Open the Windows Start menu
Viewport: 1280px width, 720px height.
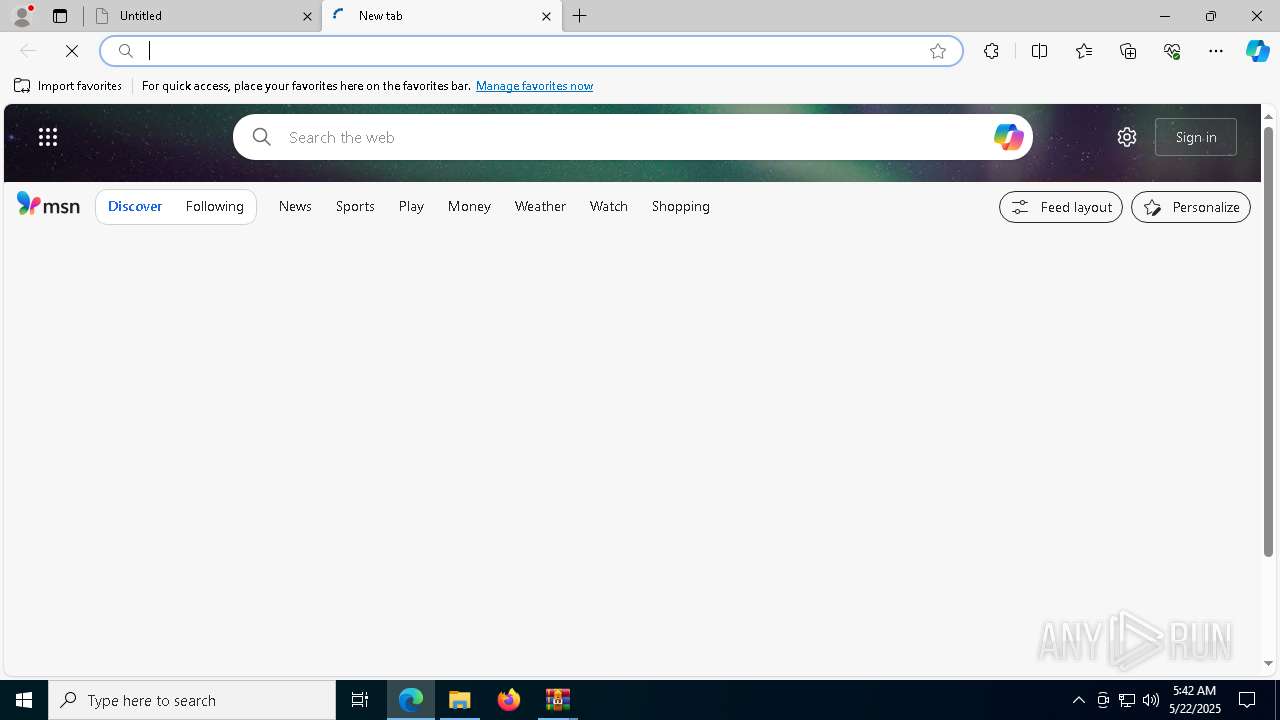tap(24, 700)
